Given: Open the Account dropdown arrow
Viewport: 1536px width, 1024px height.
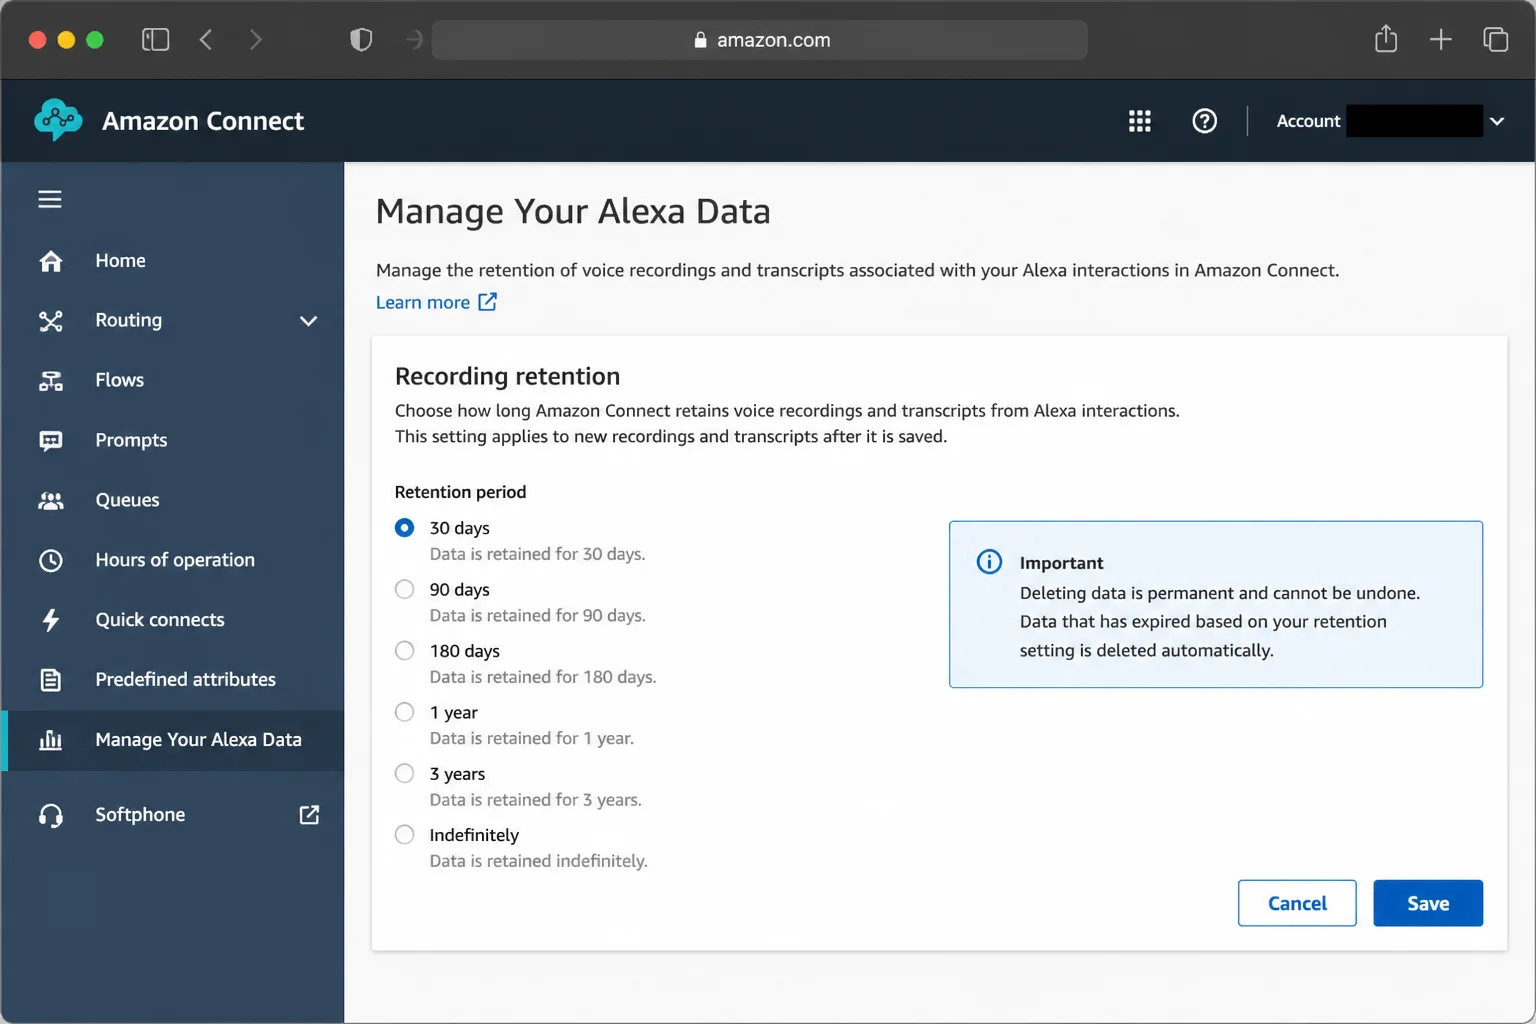Looking at the screenshot, I should (1497, 121).
